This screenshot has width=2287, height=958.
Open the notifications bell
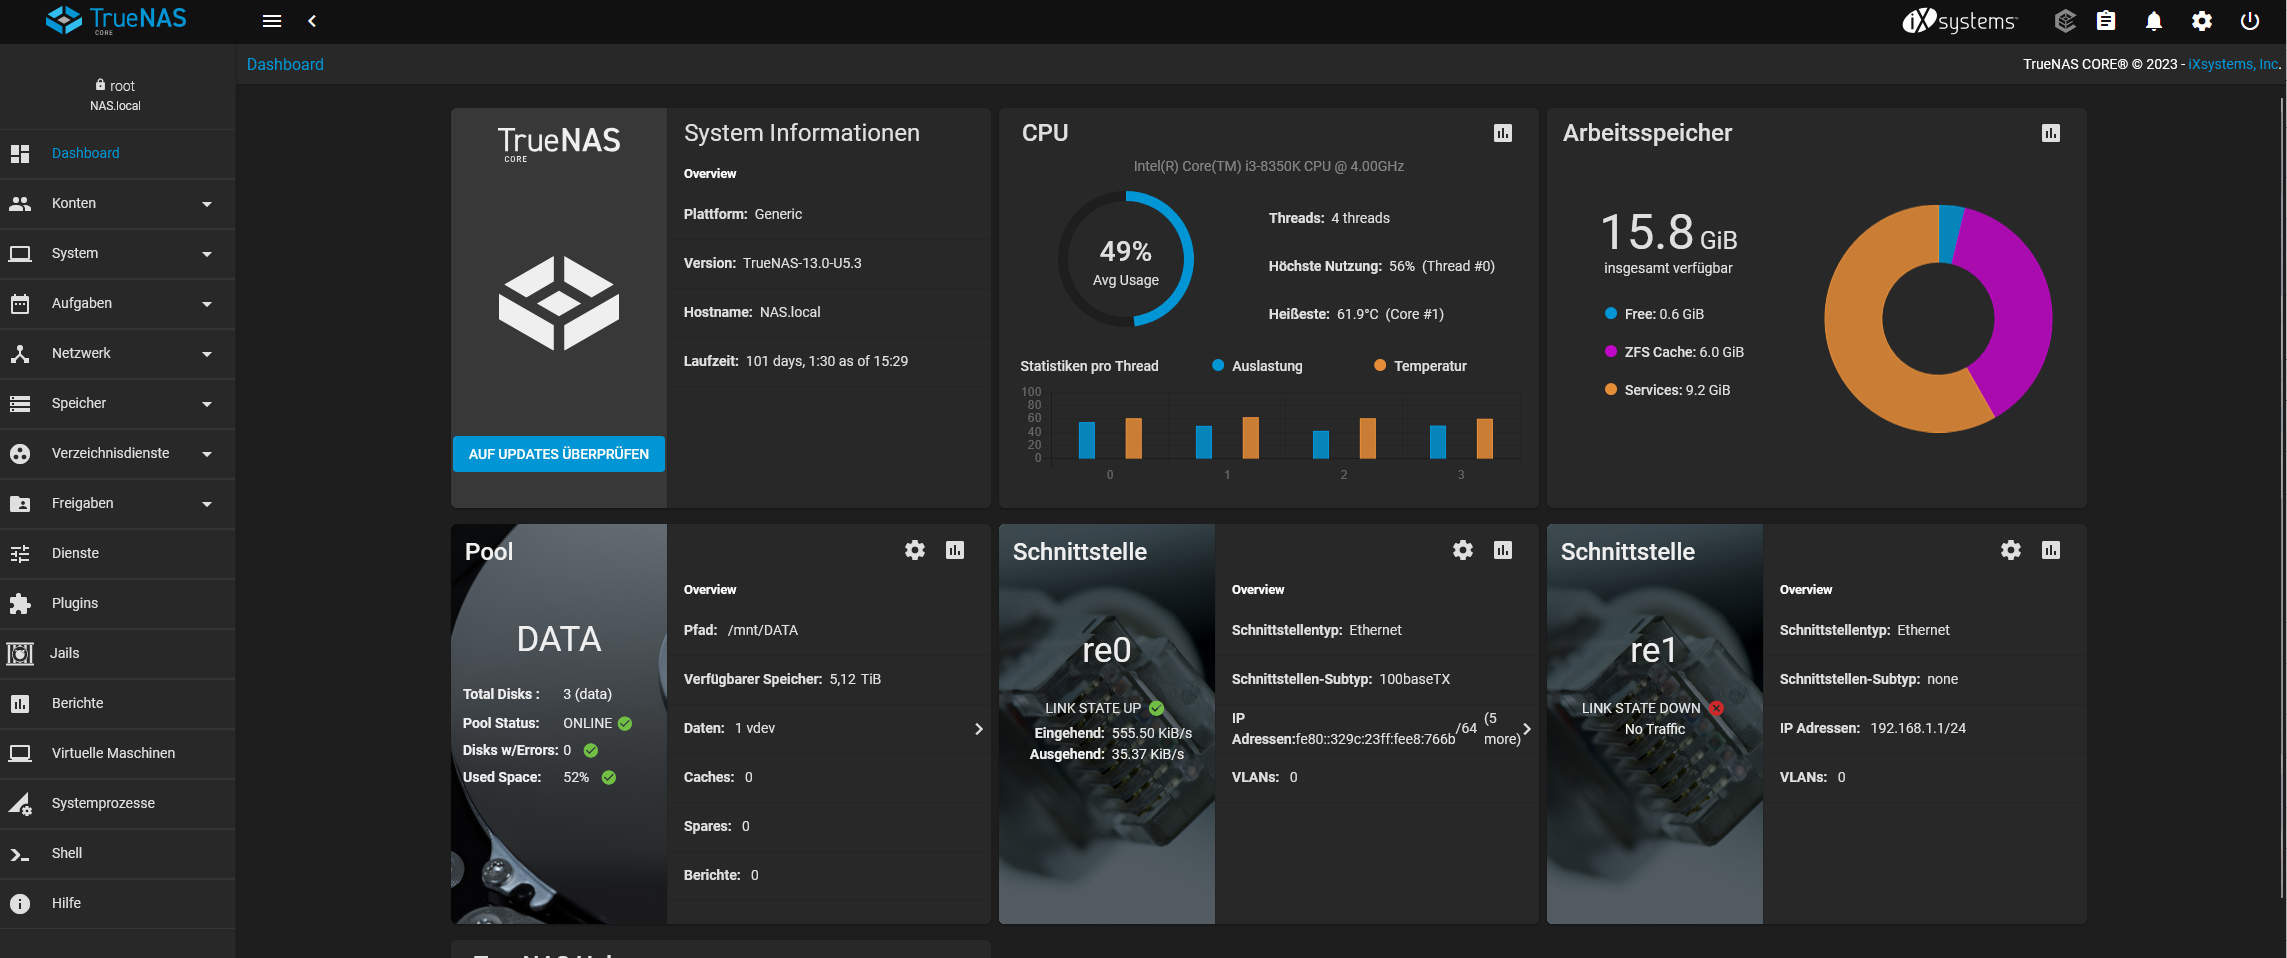pyautogui.click(x=2153, y=21)
